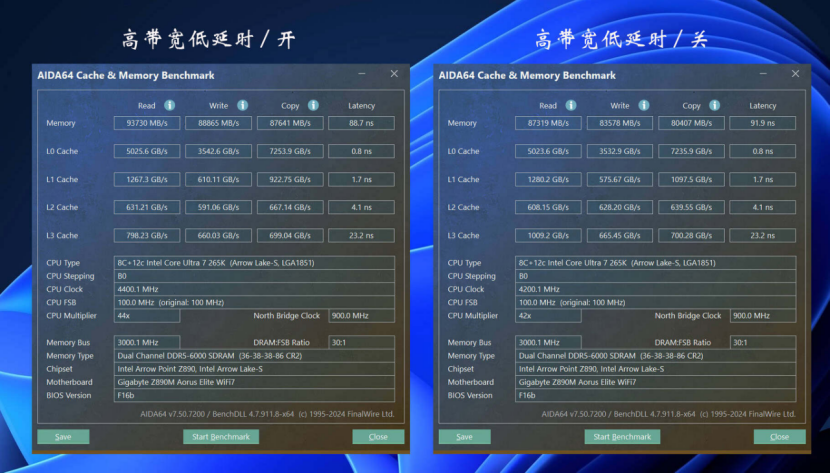The height and width of the screenshot is (473, 830).
Task: Click CPU Multiplier value 44x
Action: (147, 315)
